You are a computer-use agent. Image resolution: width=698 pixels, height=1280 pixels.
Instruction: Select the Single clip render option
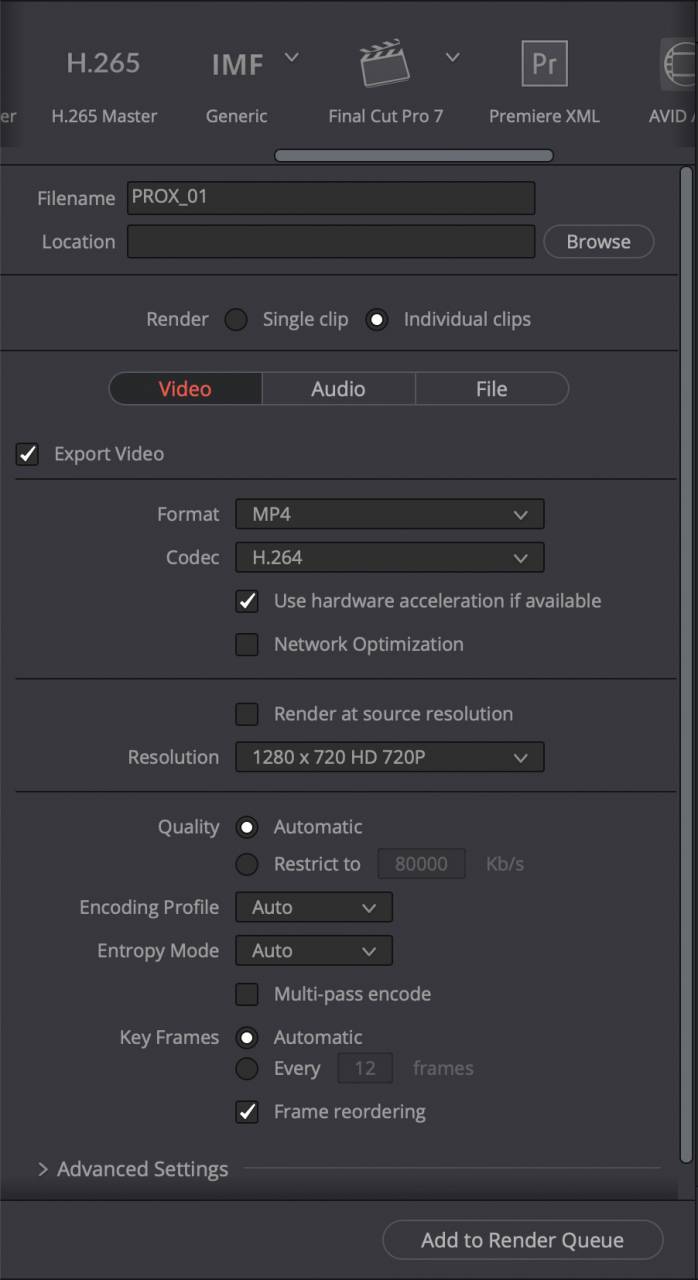point(236,320)
